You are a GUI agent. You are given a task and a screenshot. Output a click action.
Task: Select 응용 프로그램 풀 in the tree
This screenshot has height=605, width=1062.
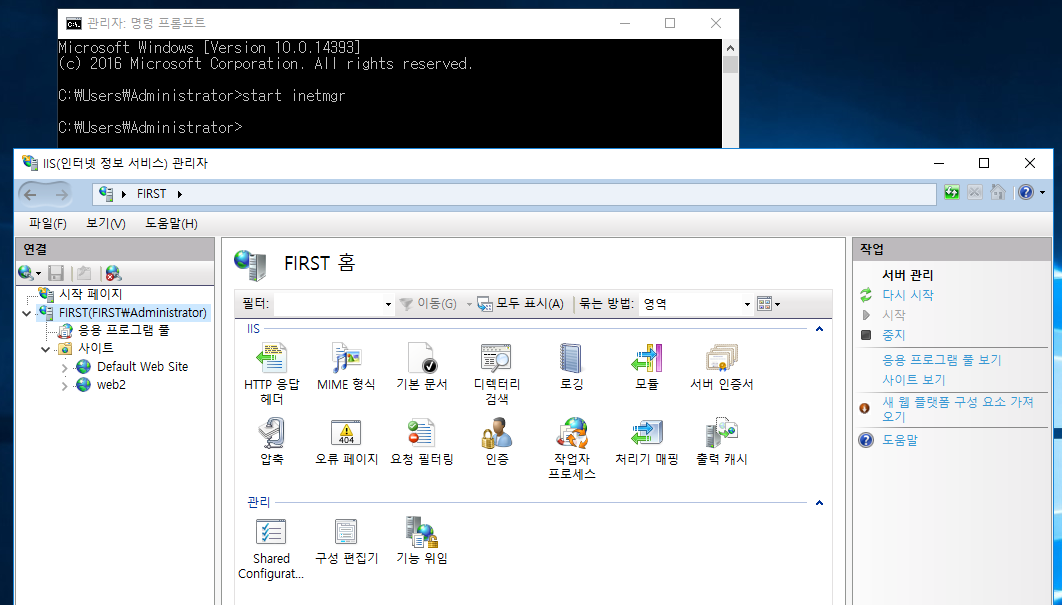point(124,331)
